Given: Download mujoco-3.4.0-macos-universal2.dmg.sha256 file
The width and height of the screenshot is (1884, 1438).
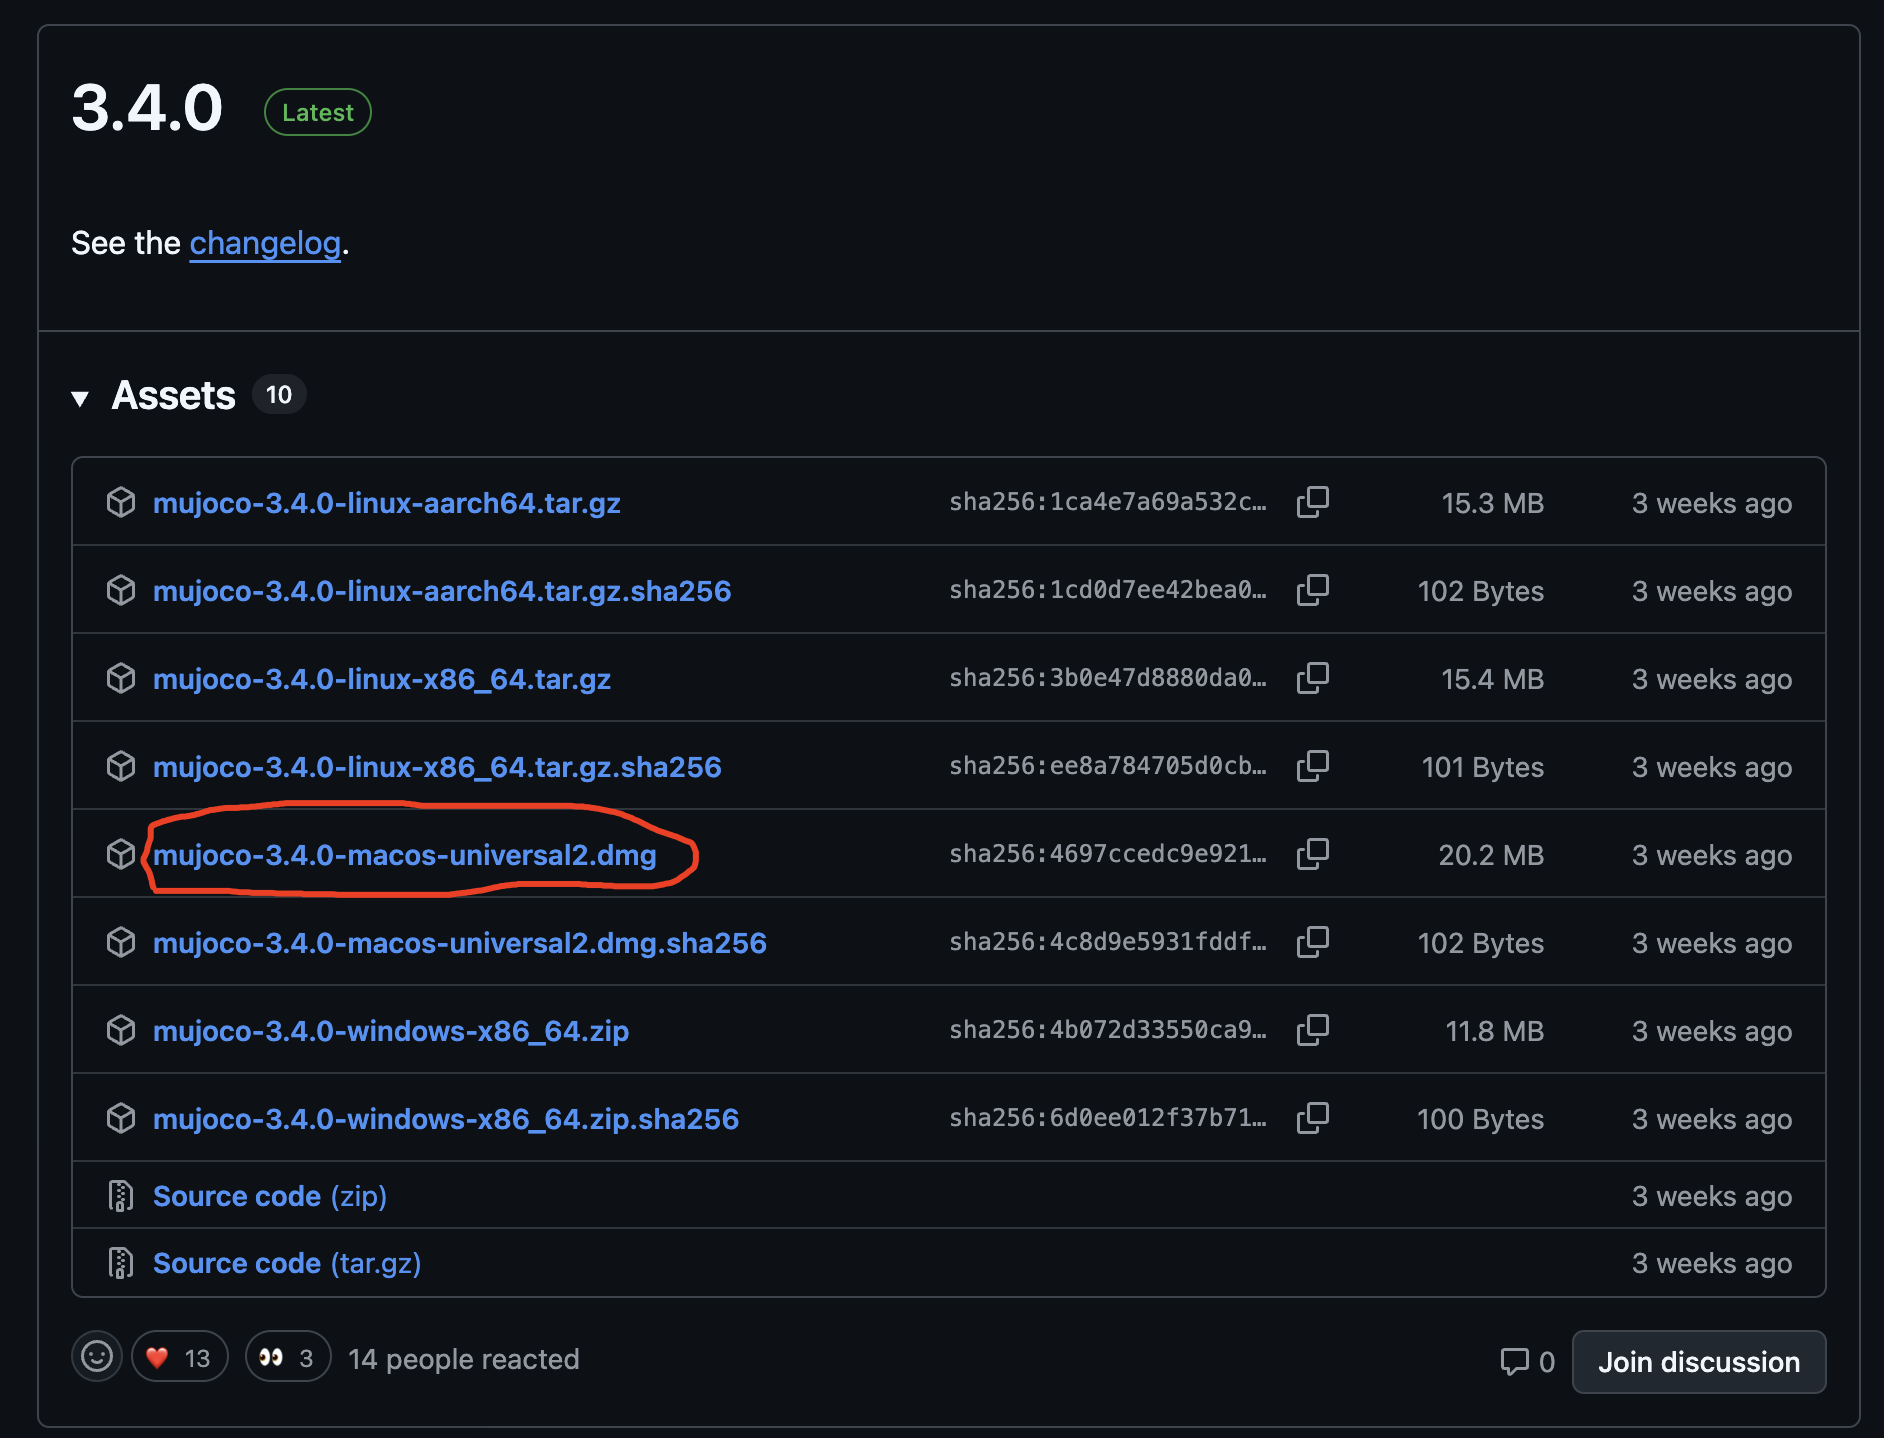Looking at the screenshot, I should click(460, 943).
